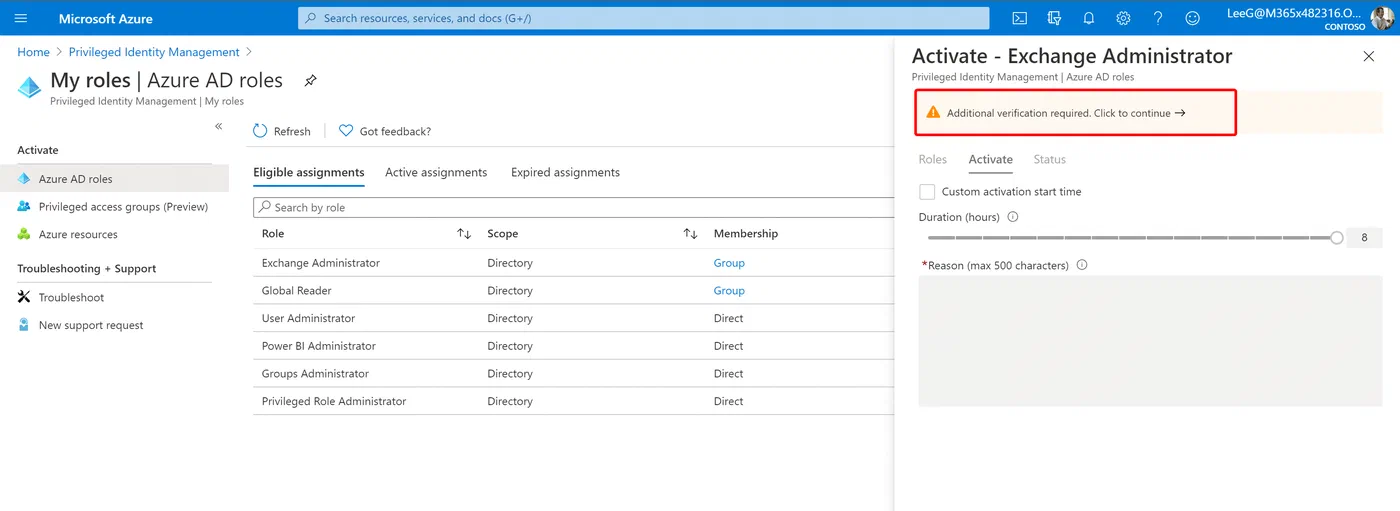Click the Reason text area
This screenshot has width=1400, height=511.
1150,341
